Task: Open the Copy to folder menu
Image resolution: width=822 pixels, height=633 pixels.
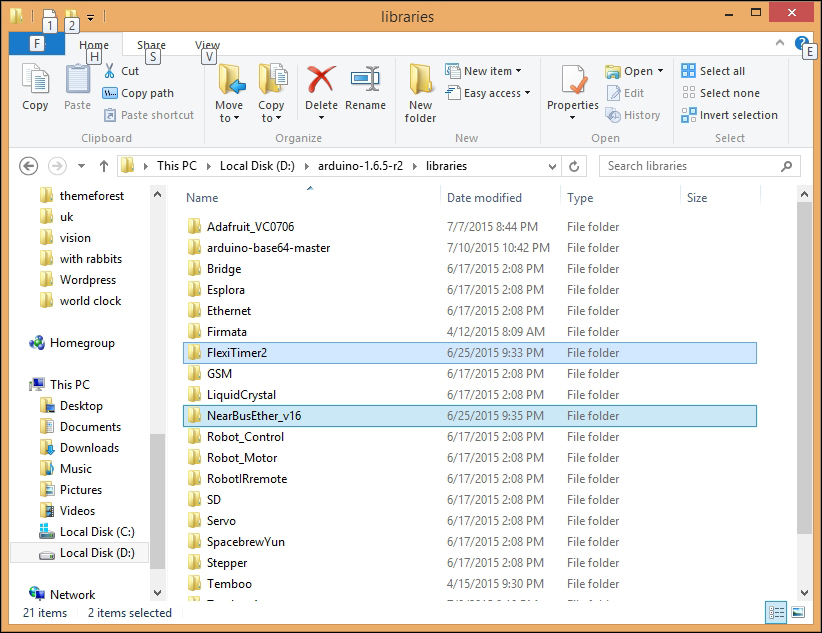Action: 272,93
